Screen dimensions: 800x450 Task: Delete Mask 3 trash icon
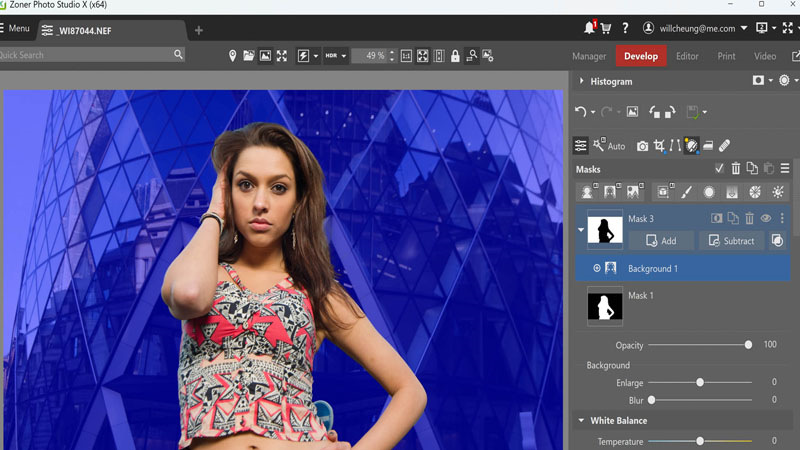[749, 218]
